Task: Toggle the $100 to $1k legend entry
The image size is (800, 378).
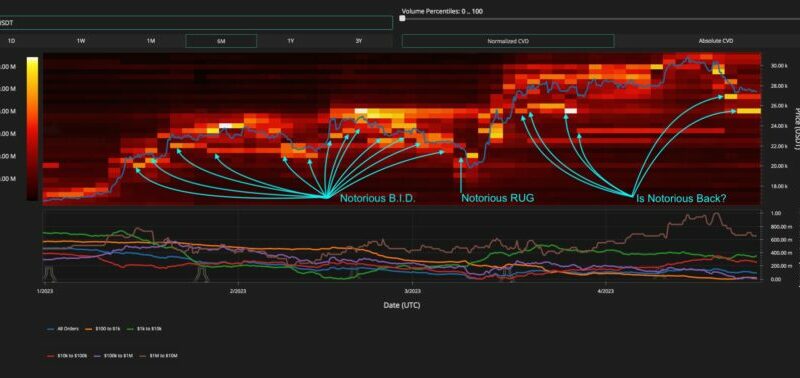Action: point(103,329)
